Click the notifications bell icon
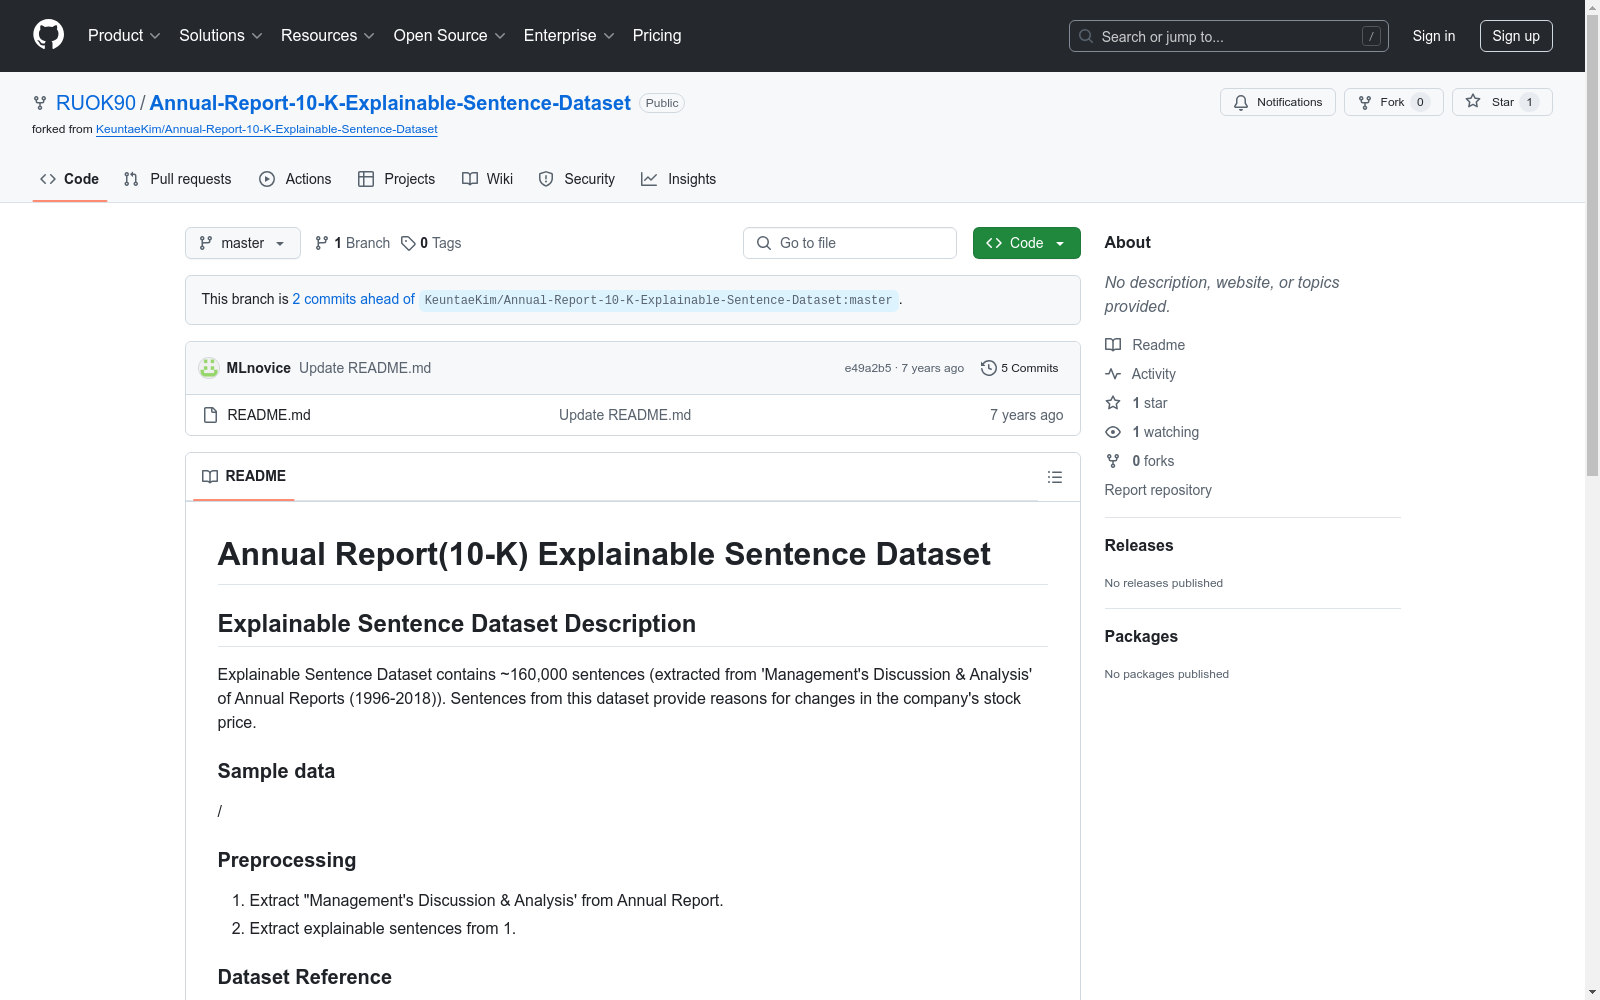The width and height of the screenshot is (1600, 1000). pyautogui.click(x=1241, y=102)
